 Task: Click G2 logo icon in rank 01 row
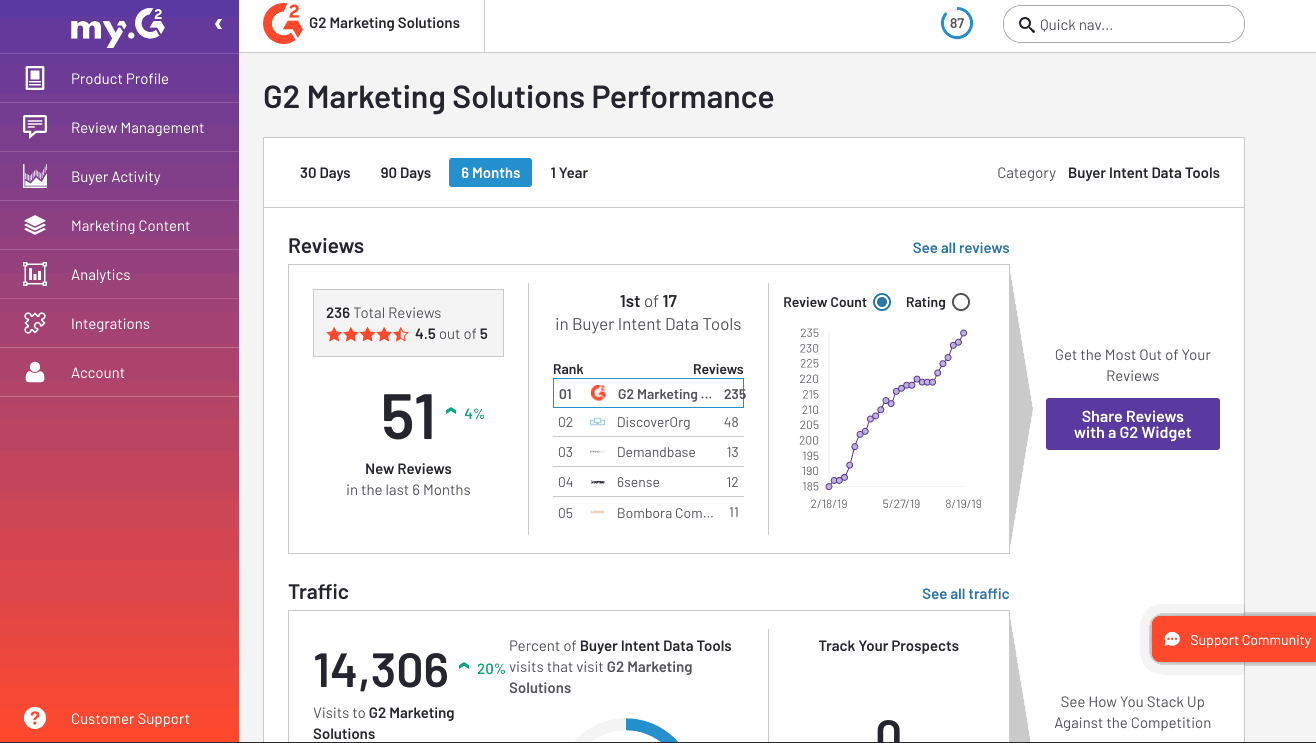click(598, 393)
